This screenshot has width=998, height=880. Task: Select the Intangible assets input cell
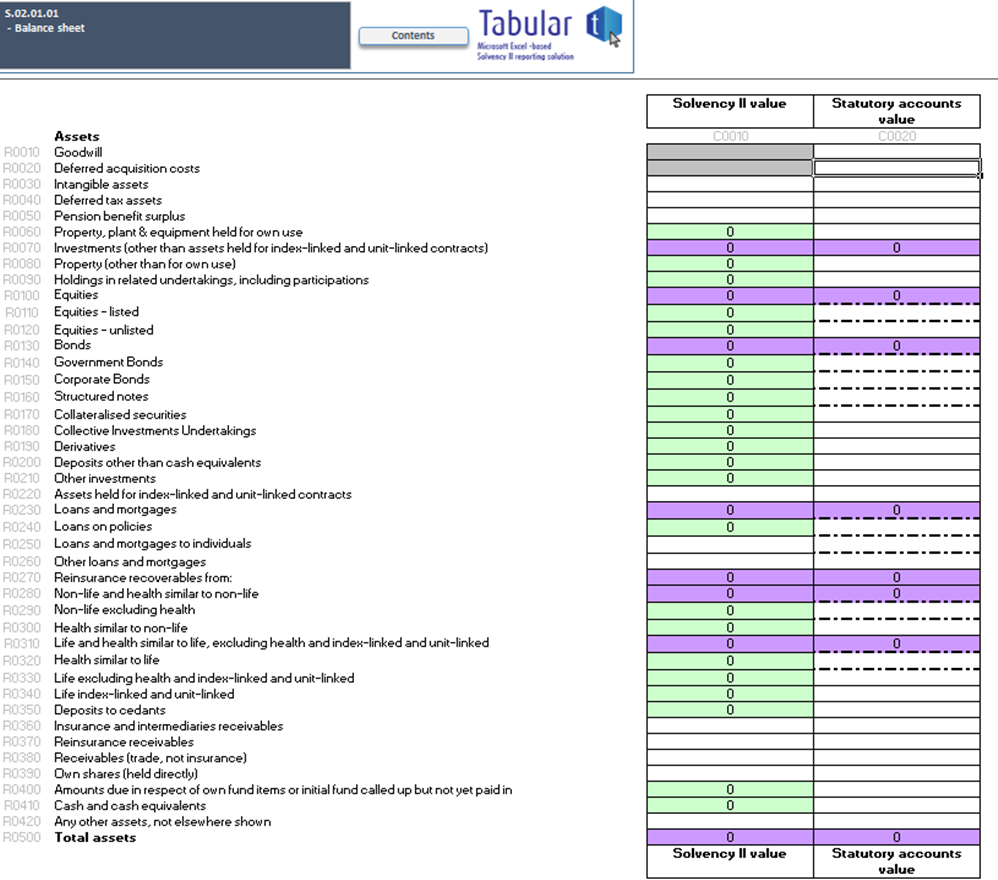tap(728, 184)
